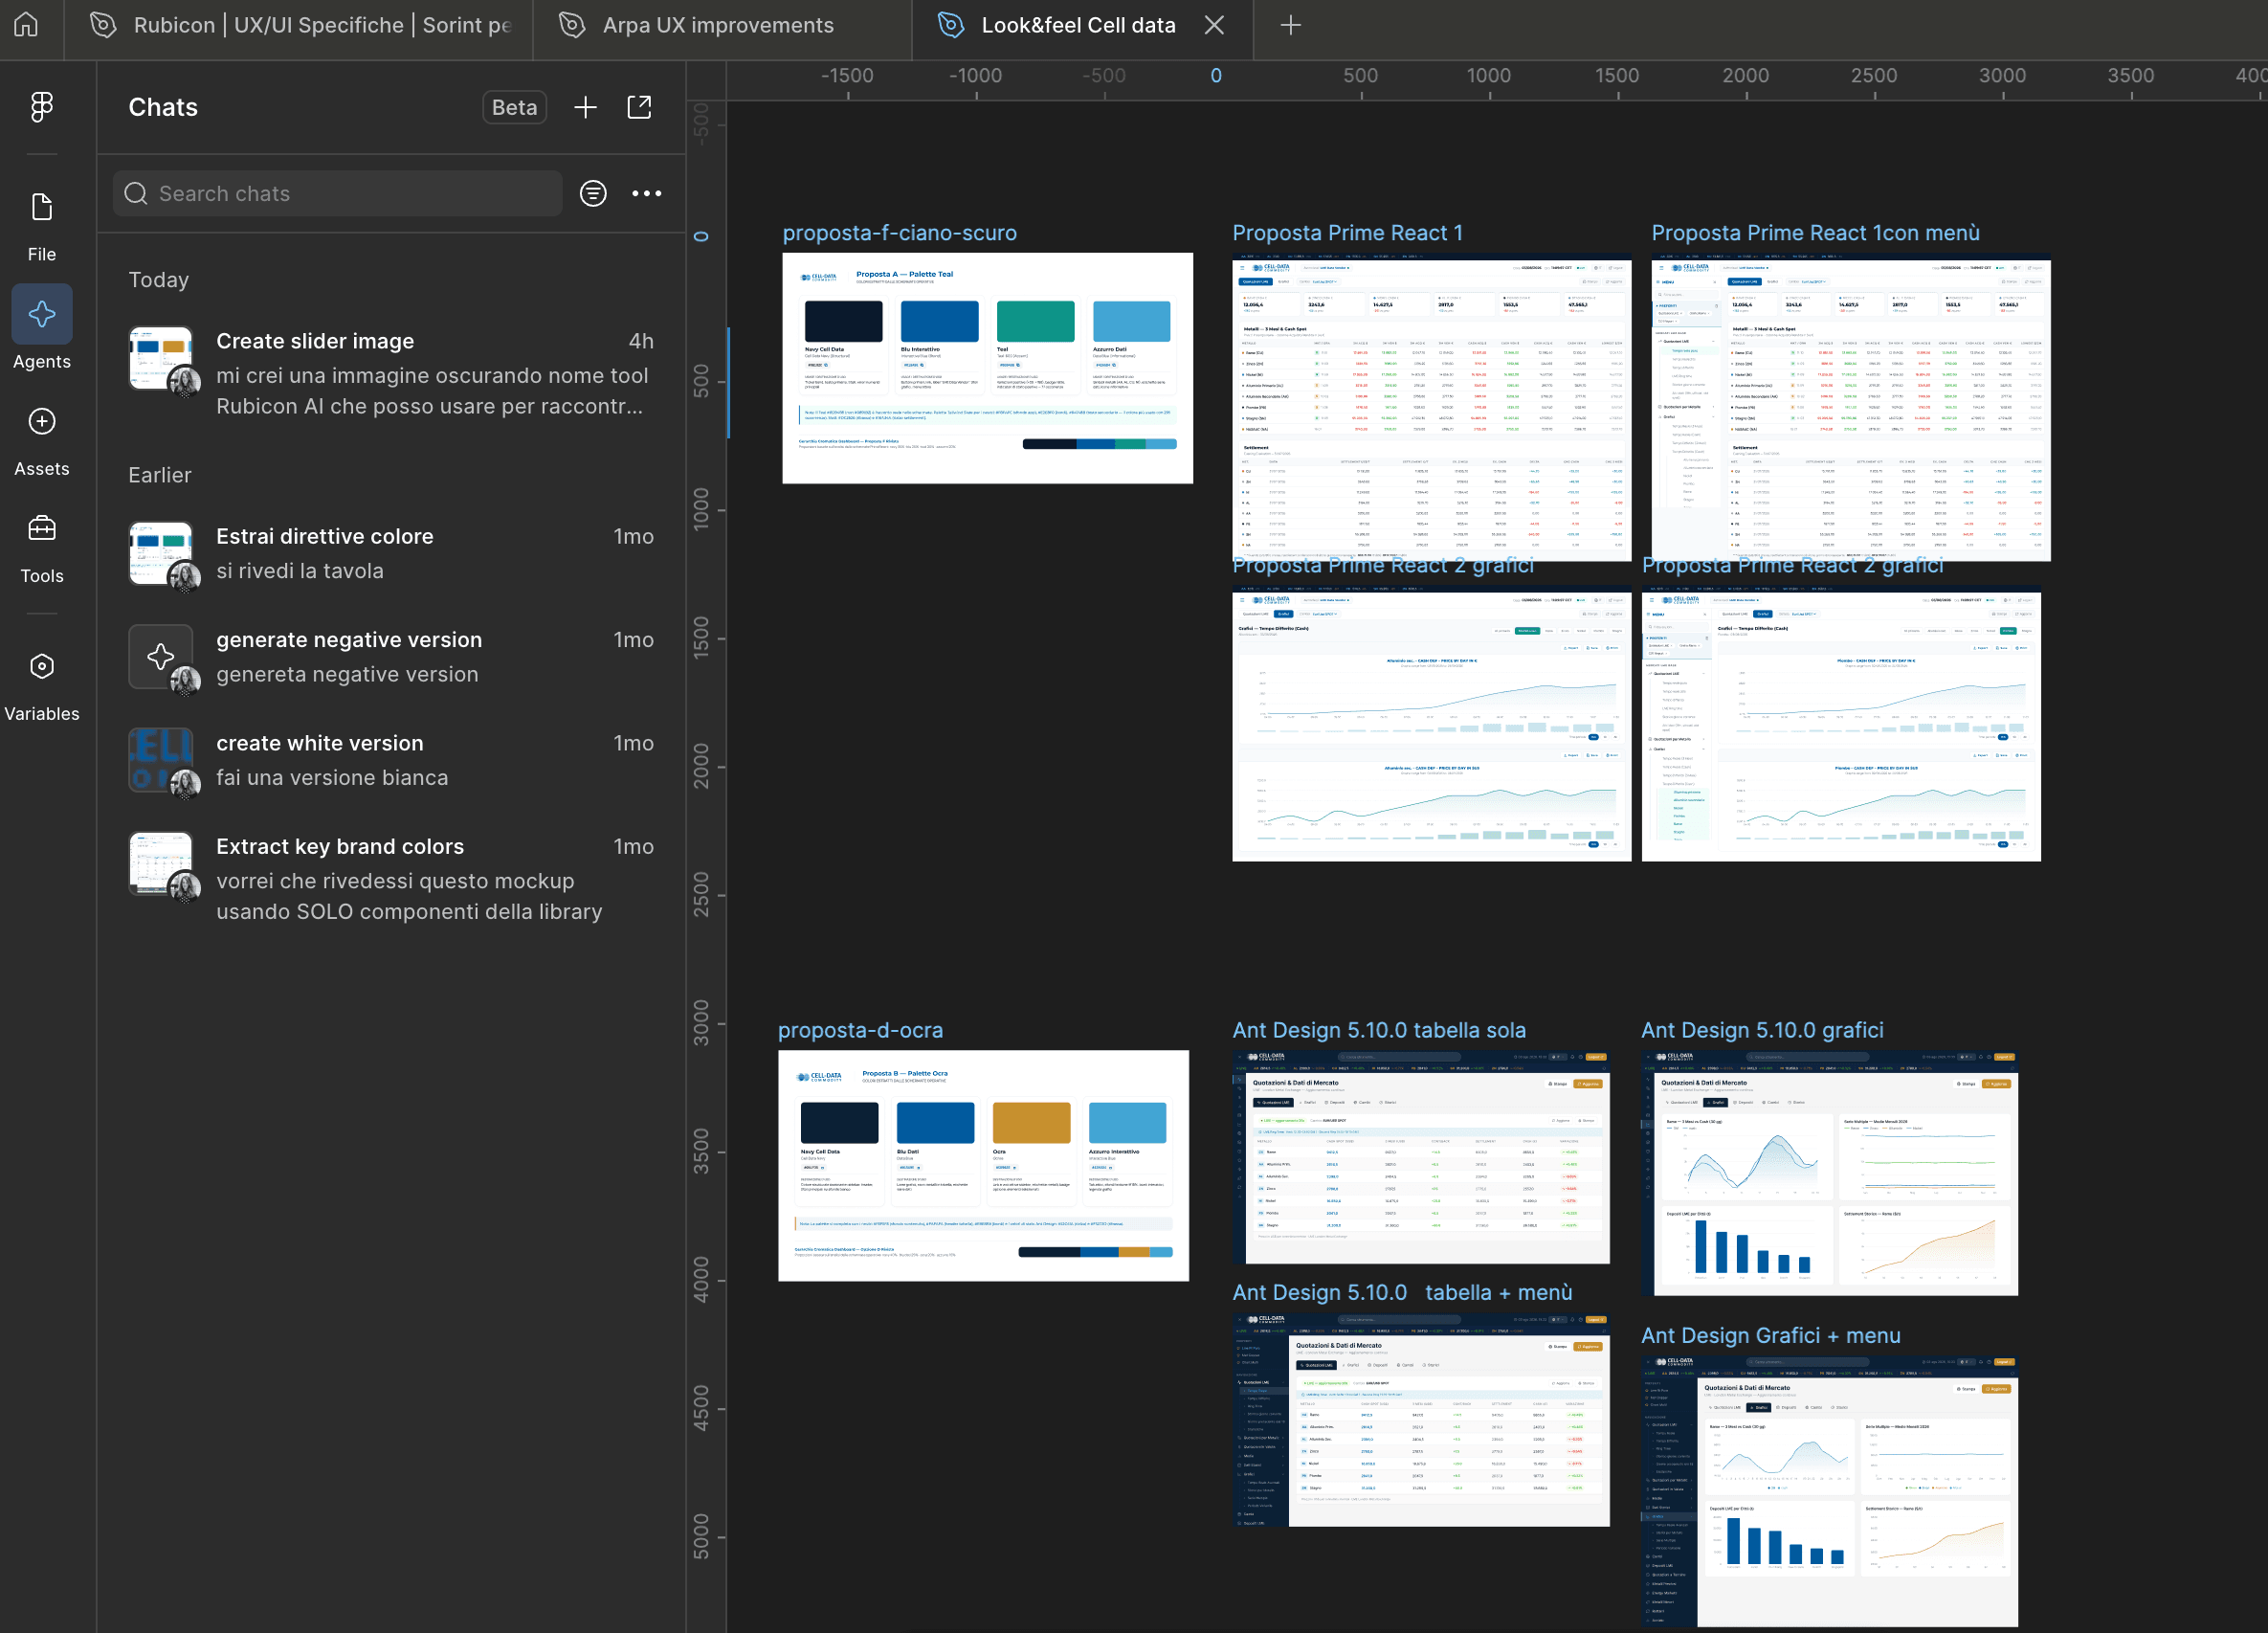Open the Create slider image chat

click(x=391, y=372)
